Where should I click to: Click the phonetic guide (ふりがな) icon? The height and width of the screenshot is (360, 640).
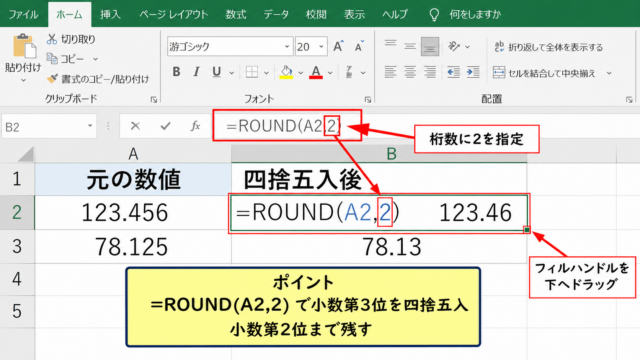coord(349,72)
